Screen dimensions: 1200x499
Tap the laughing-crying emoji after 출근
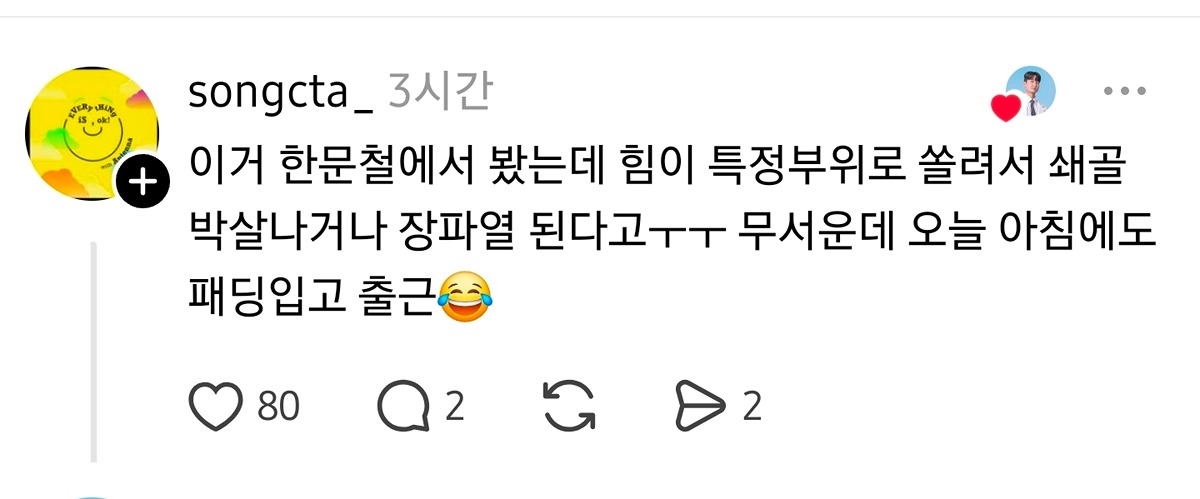(468, 298)
